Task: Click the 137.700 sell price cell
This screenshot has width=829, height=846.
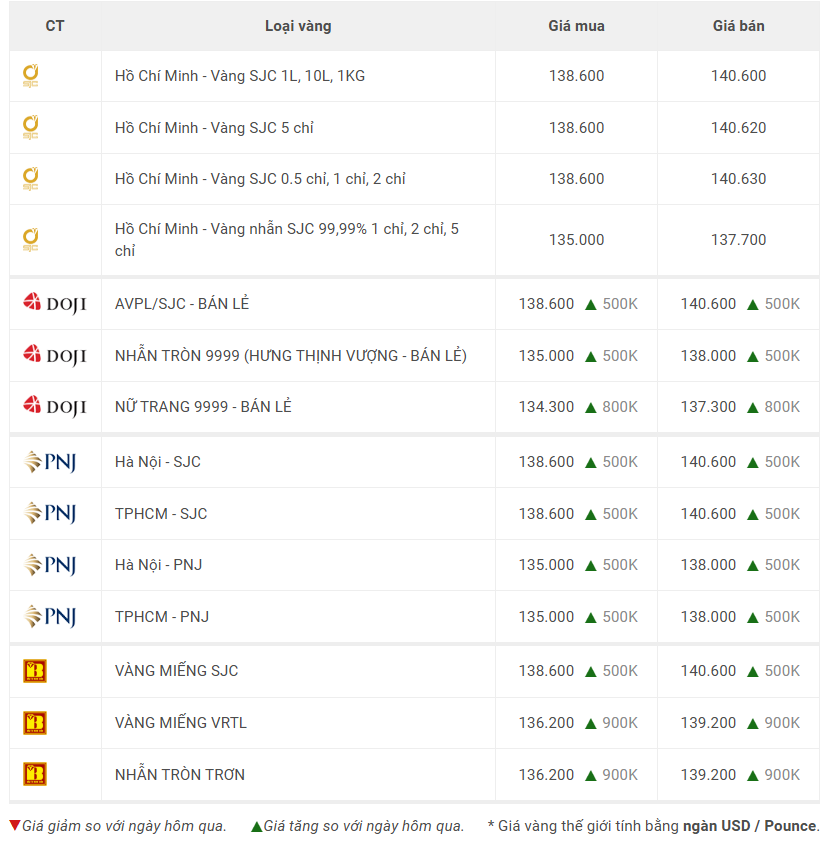Action: click(738, 240)
